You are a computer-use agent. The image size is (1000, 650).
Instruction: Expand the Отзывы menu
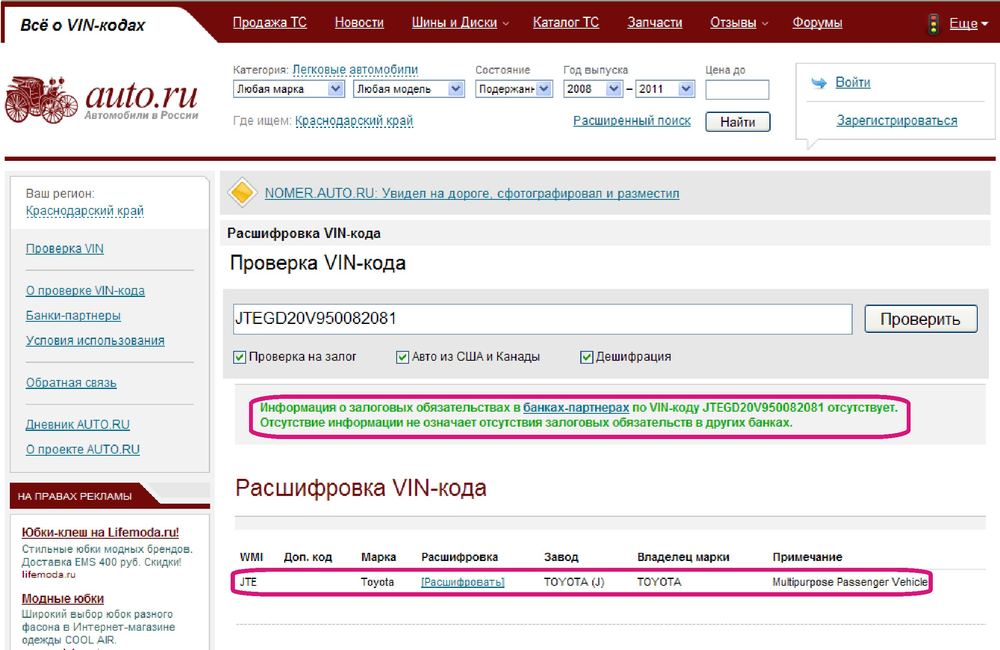(739, 22)
